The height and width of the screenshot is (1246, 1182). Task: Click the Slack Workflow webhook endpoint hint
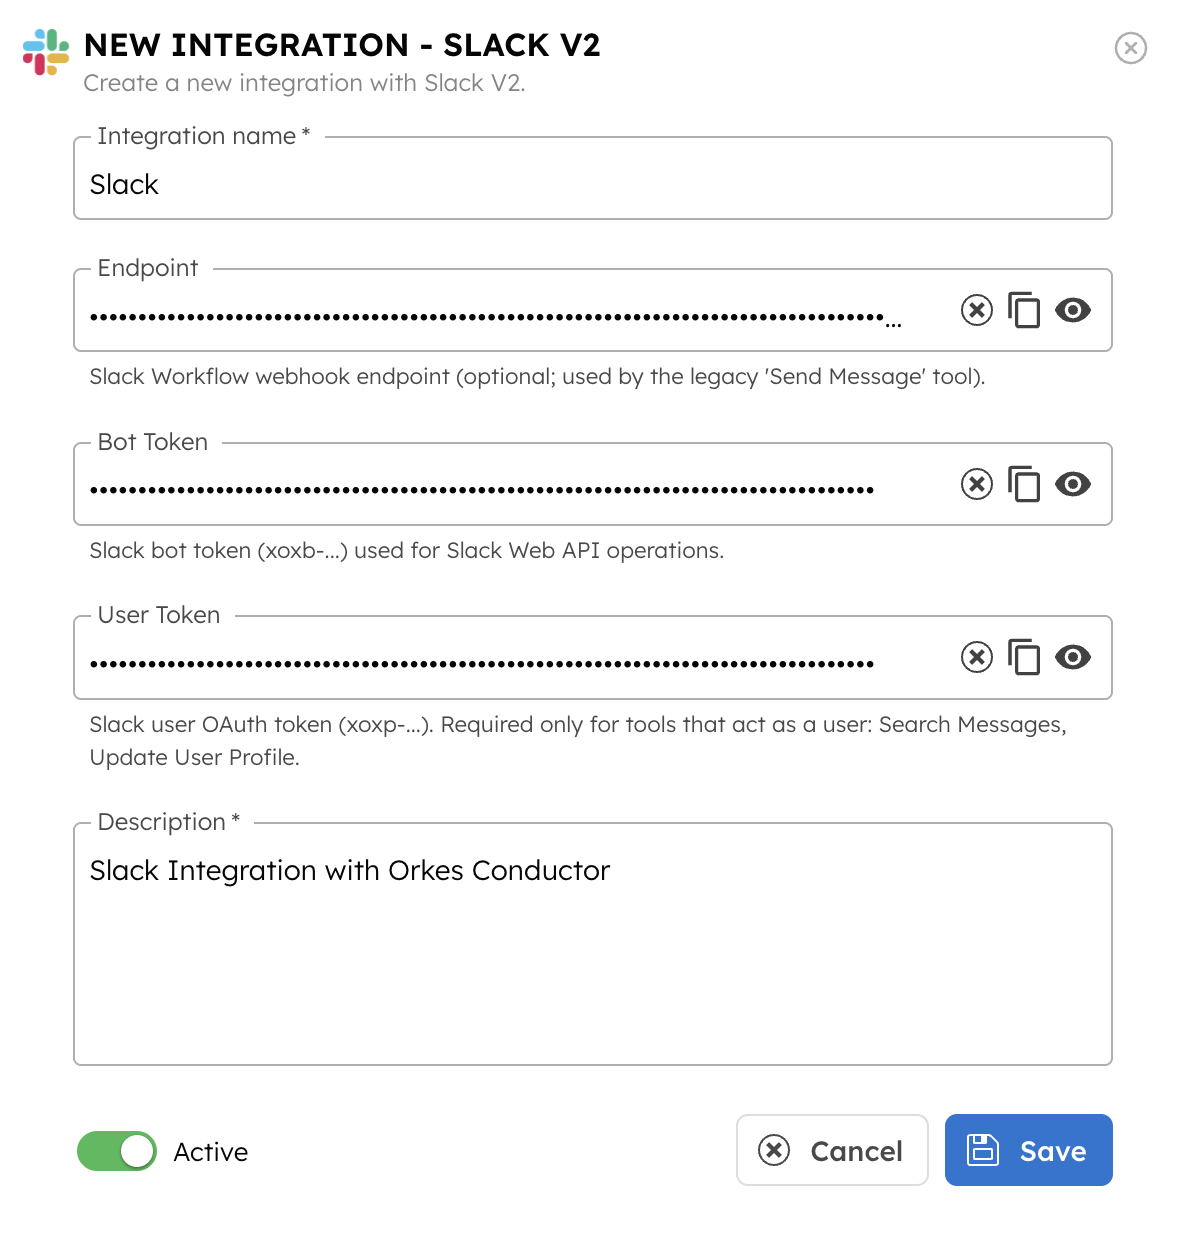tap(537, 377)
